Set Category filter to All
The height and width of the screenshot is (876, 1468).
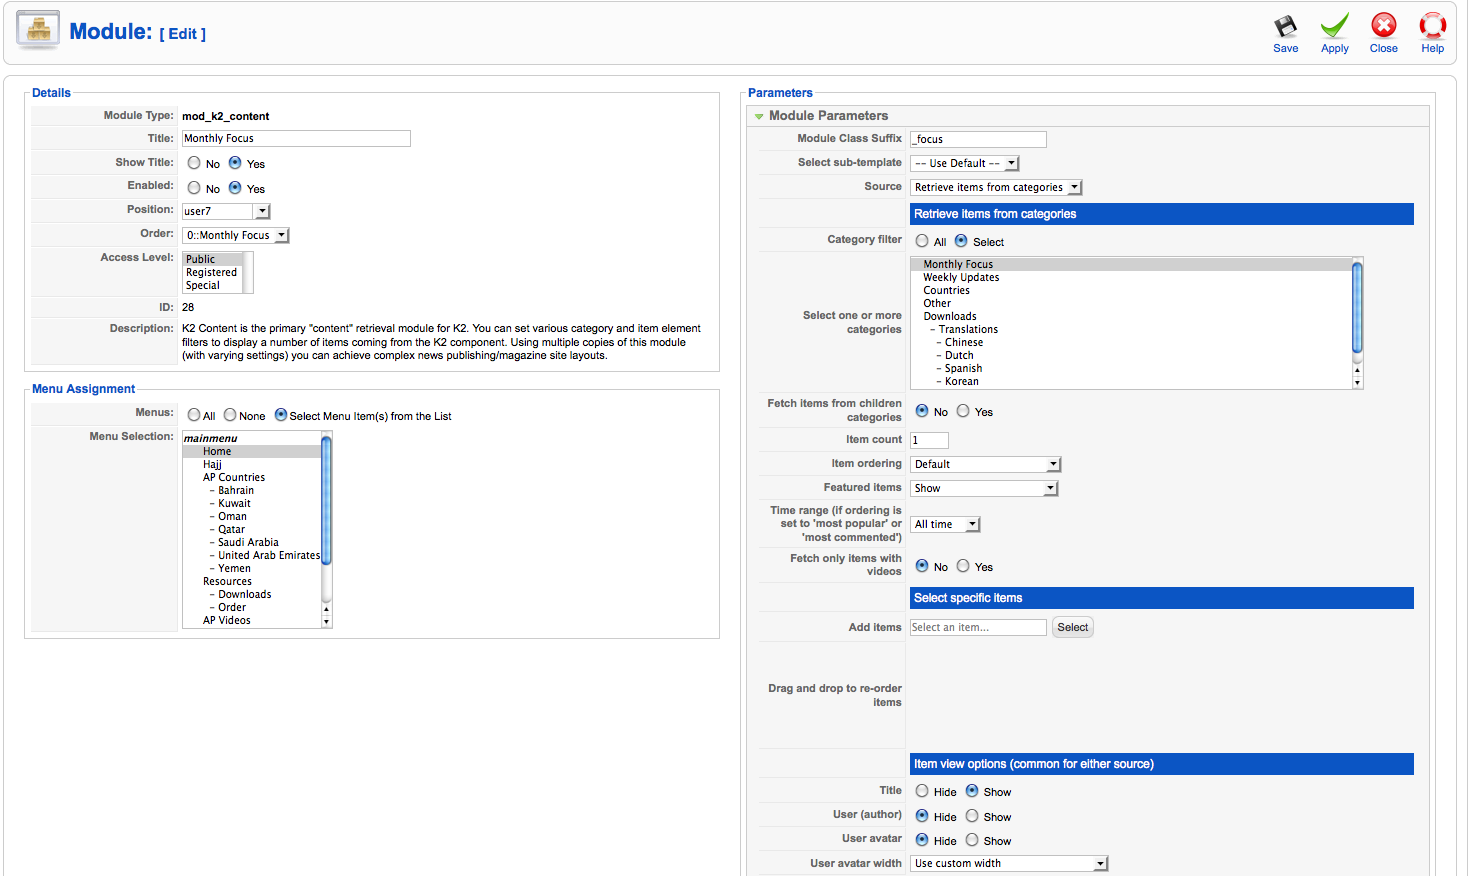tap(920, 241)
